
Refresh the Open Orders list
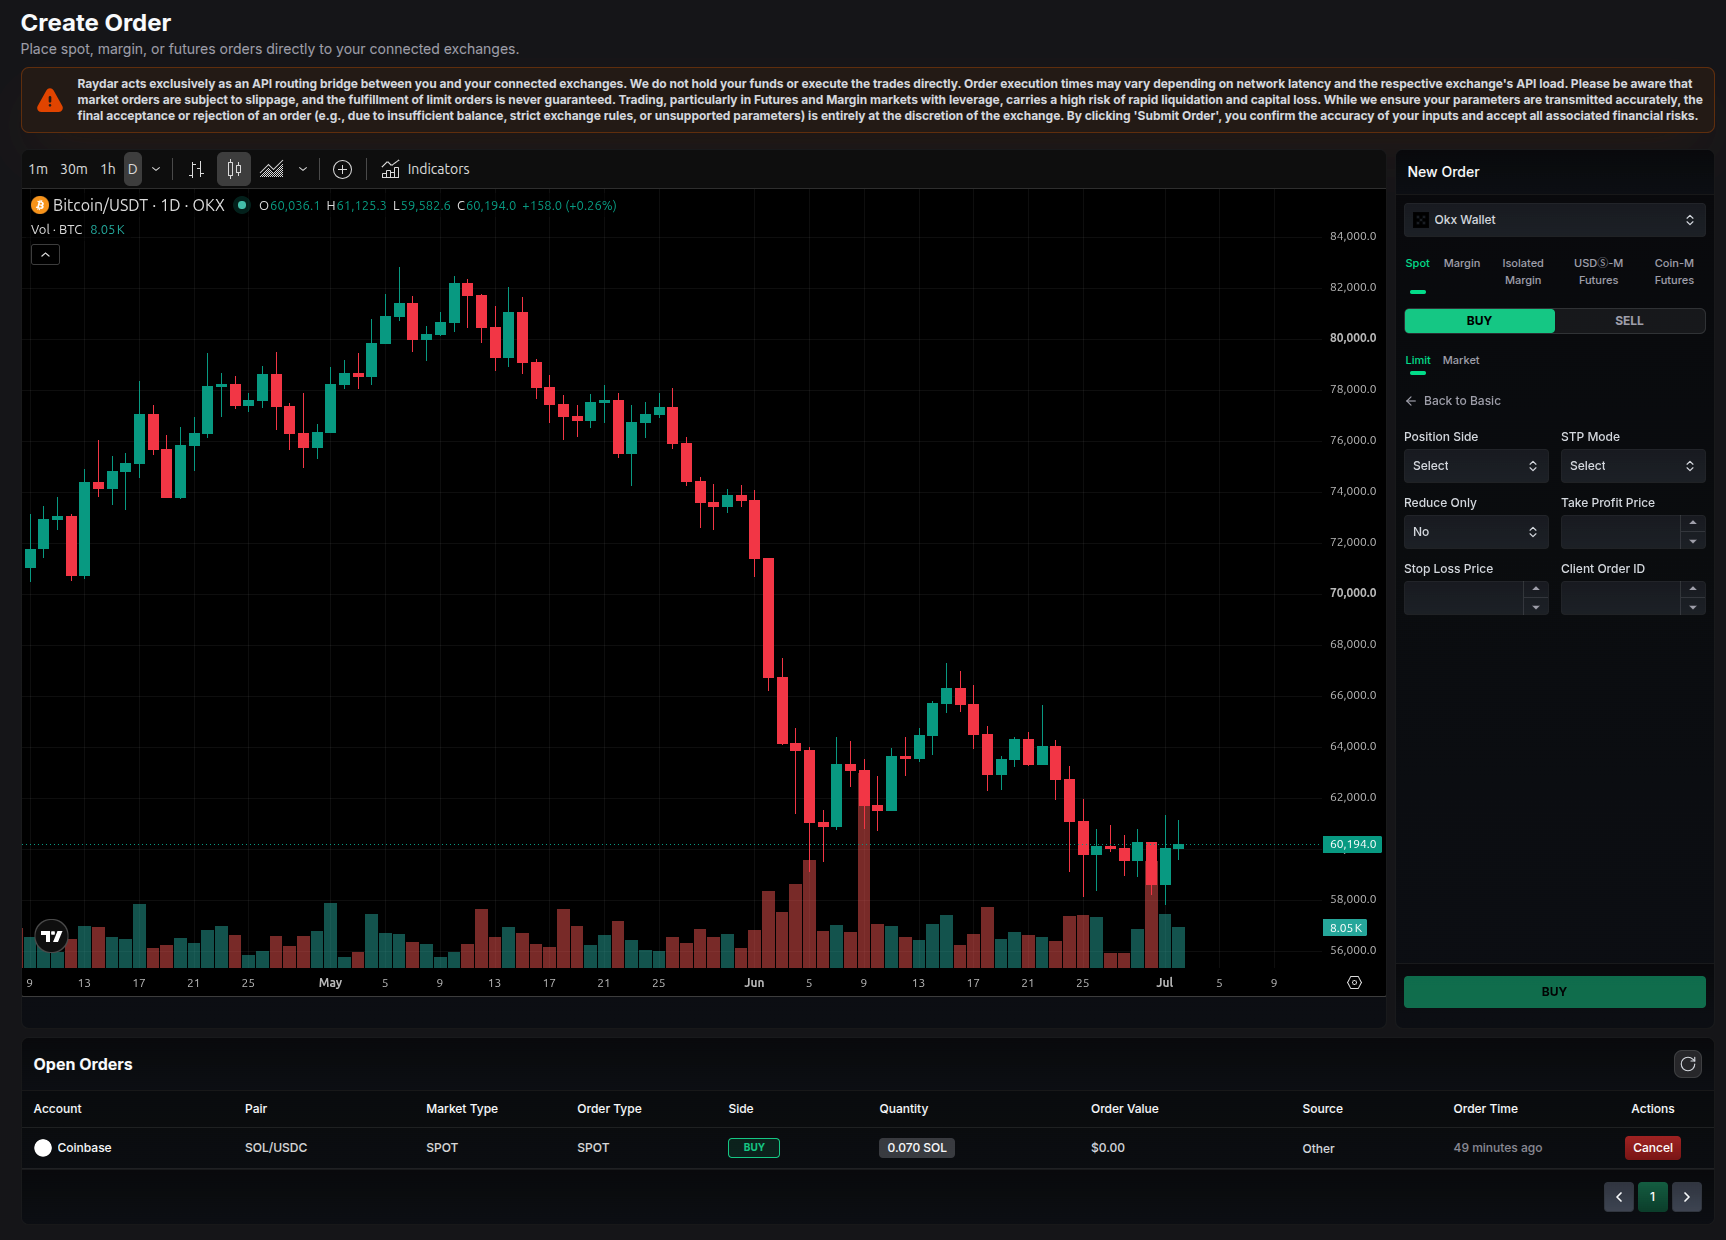click(1688, 1064)
